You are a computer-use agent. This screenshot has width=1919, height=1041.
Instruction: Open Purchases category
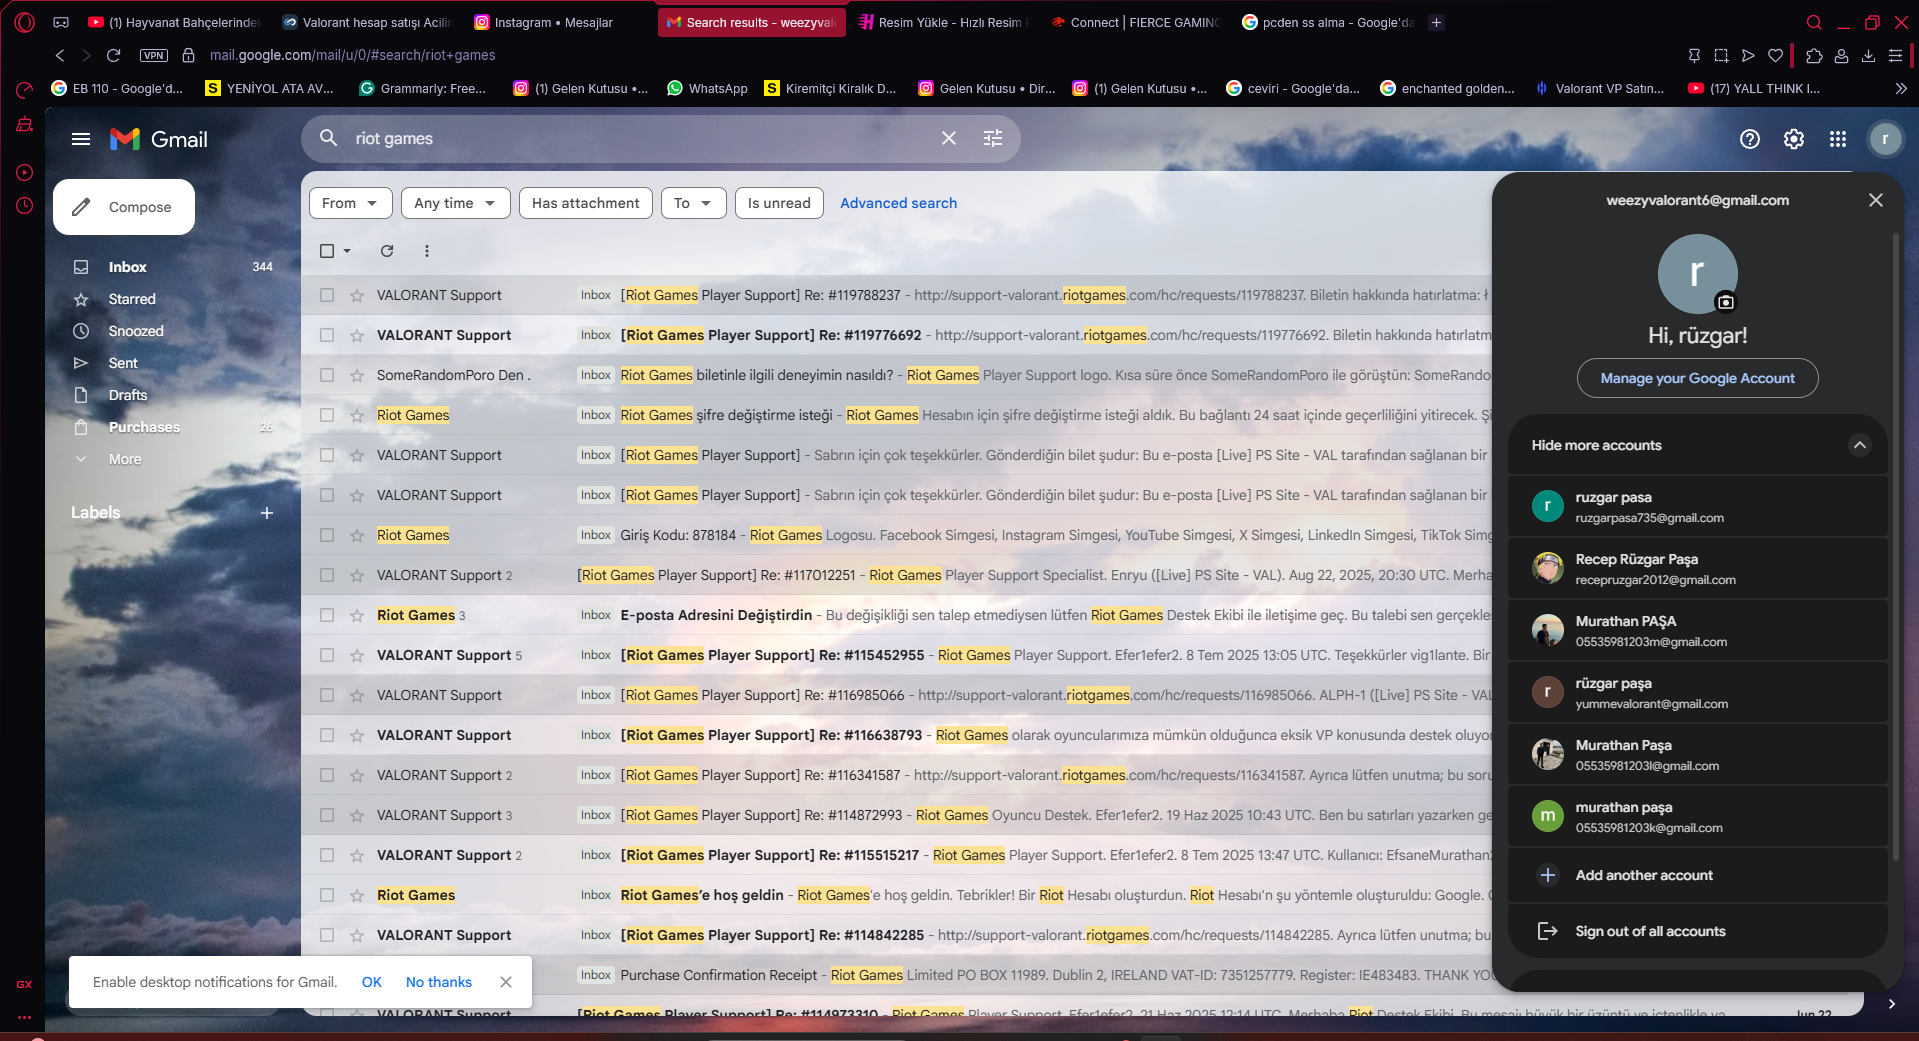[x=144, y=427]
